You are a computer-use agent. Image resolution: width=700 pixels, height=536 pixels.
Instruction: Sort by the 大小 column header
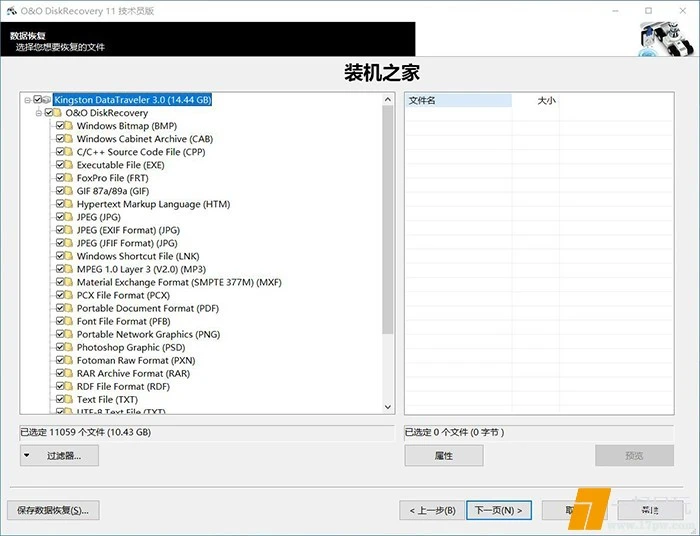click(x=546, y=100)
